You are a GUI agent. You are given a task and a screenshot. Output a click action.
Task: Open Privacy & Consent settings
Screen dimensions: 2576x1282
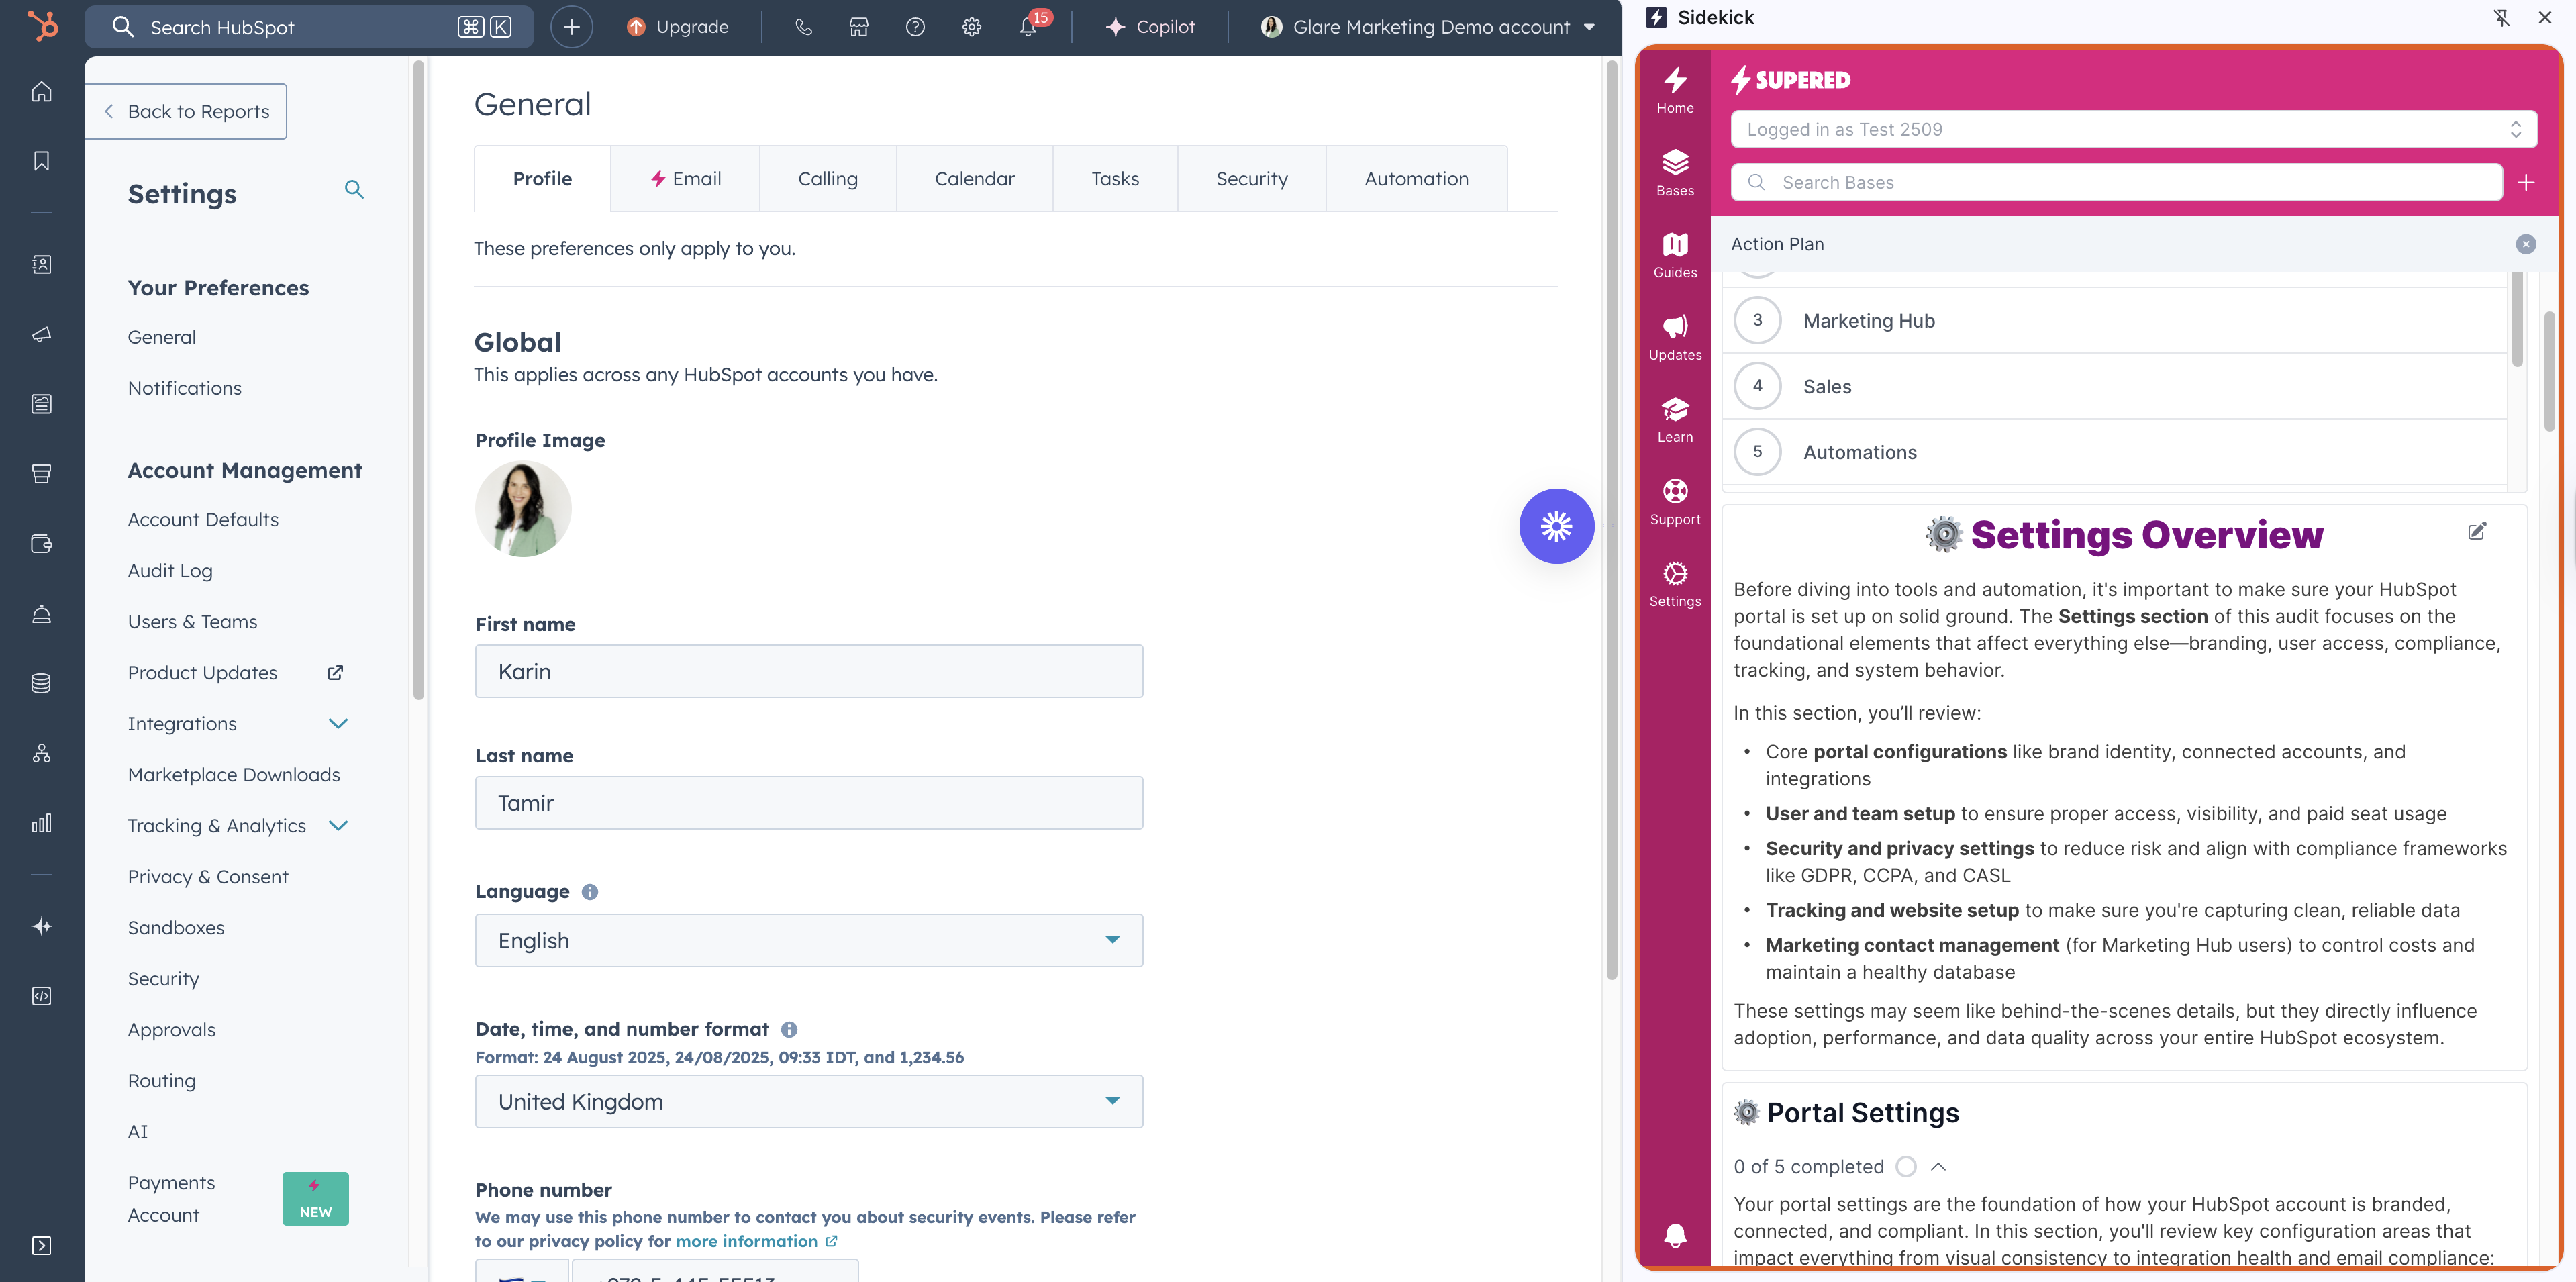click(x=207, y=876)
